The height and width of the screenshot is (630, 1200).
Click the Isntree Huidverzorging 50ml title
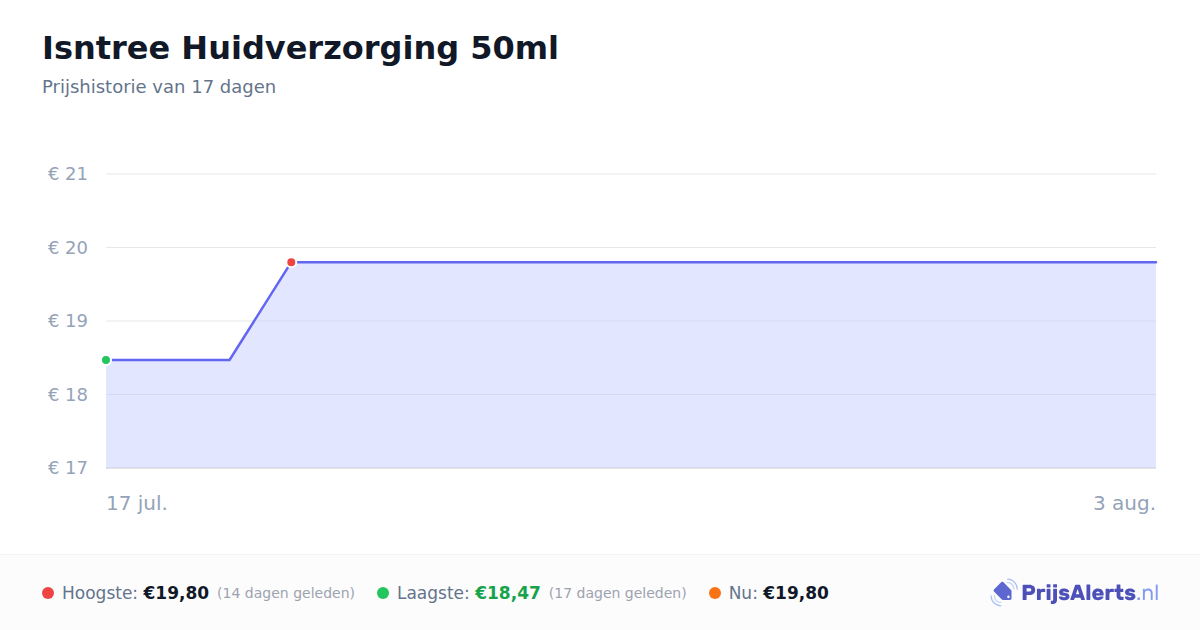click(x=300, y=48)
